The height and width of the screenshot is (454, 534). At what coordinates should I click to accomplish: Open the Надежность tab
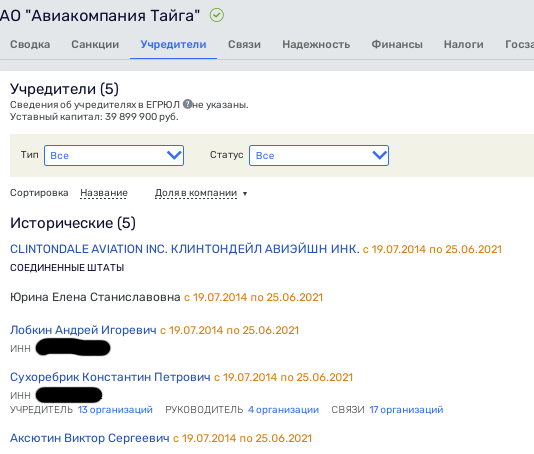(x=316, y=44)
